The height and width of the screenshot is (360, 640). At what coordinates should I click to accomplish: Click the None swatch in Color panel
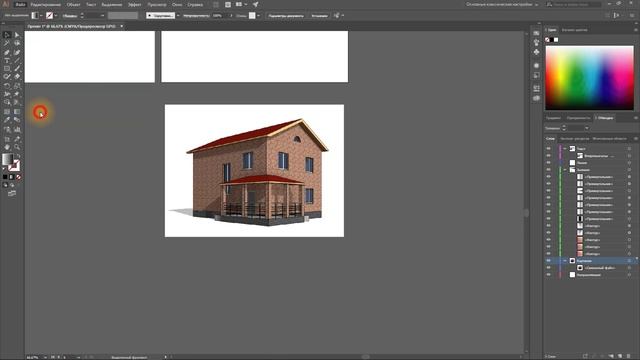[547, 40]
